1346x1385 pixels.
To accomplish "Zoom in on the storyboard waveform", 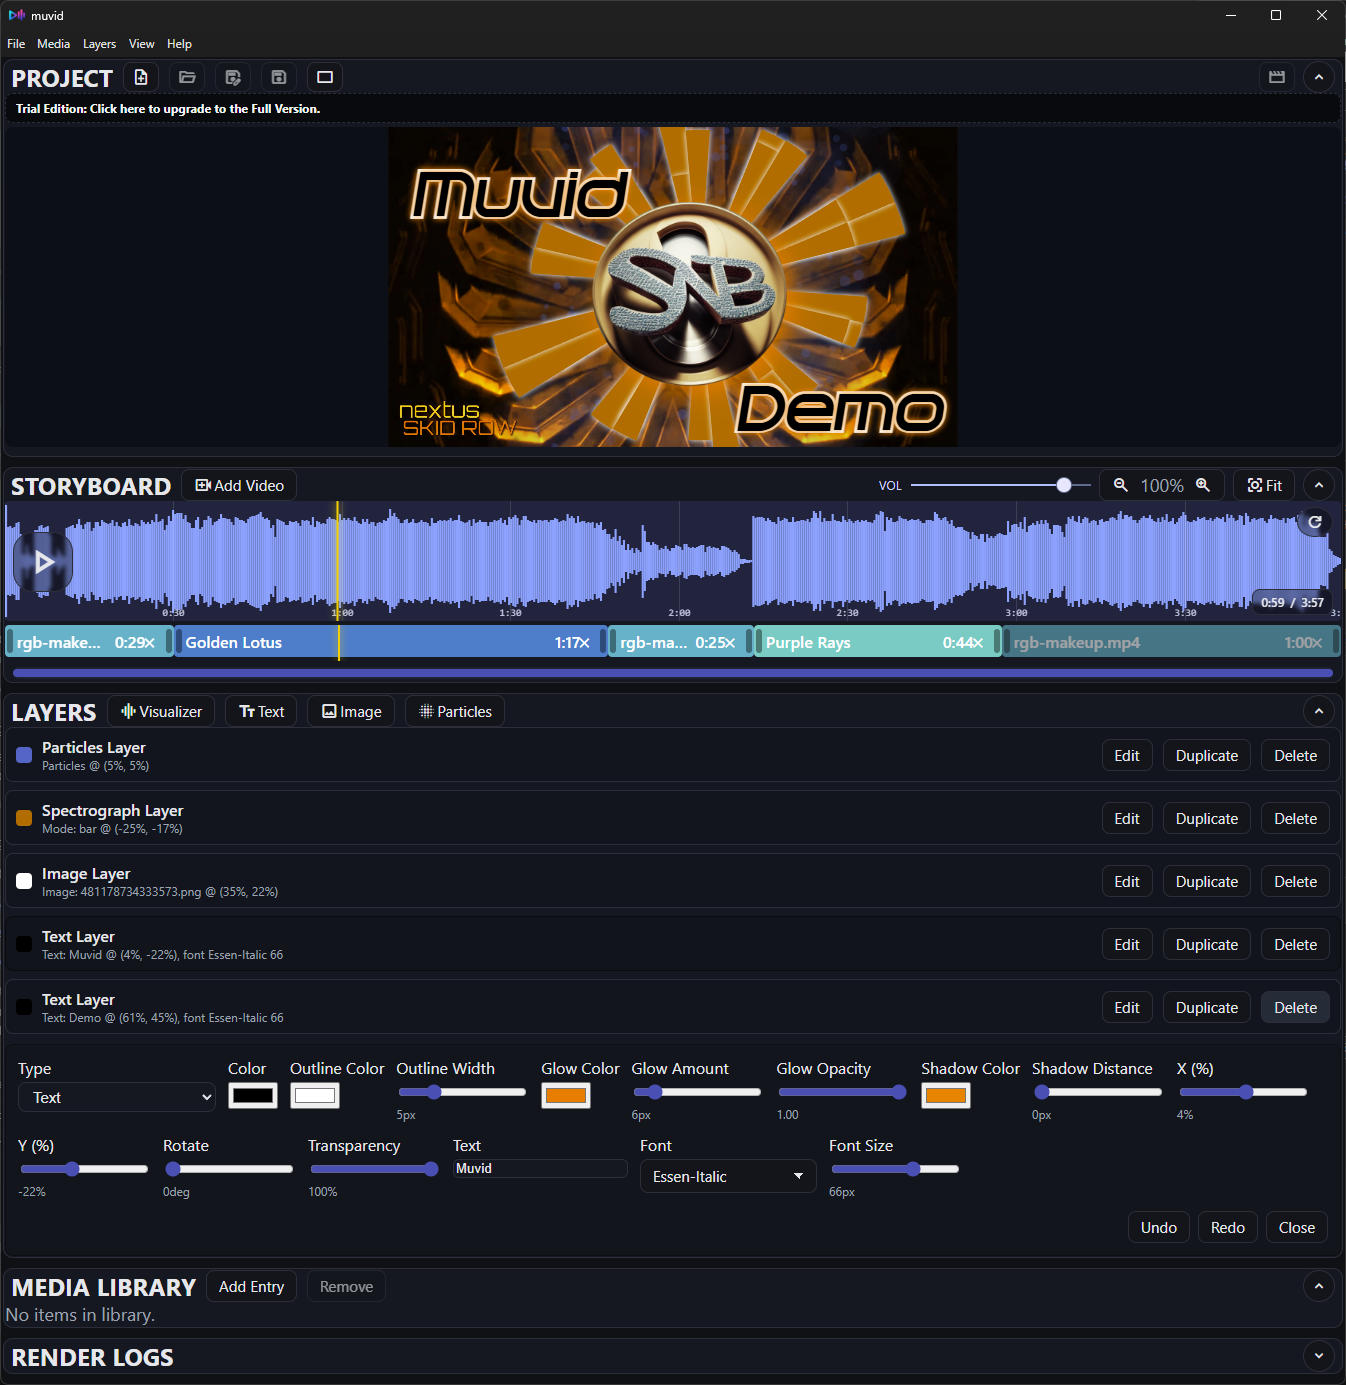I will [x=1202, y=485].
